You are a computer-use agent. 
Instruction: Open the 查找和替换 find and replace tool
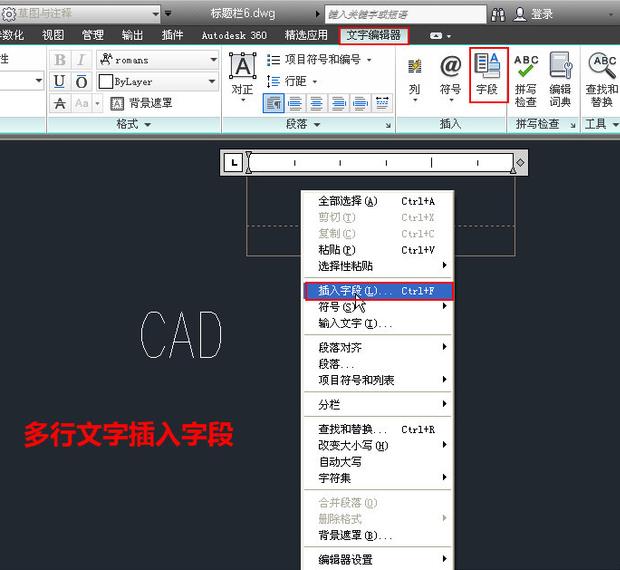pyautogui.click(x=601, y=81)
